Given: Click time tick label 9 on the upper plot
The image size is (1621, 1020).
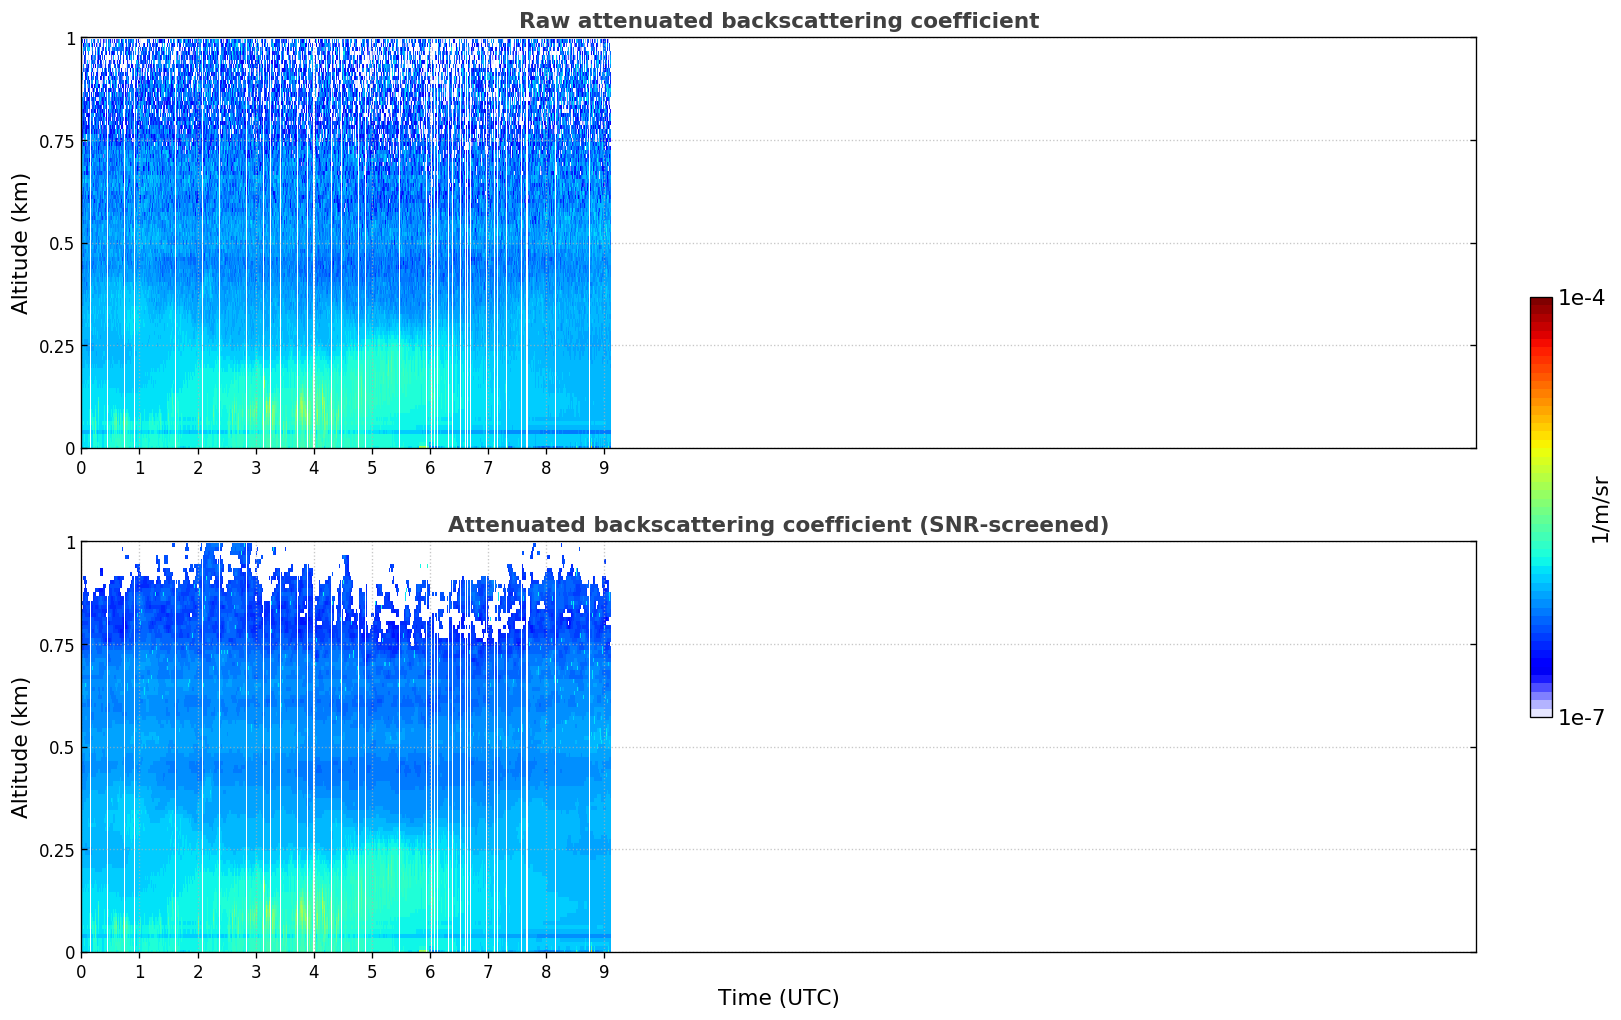Looking at the screenshot, I should click(x=604, y=467).
